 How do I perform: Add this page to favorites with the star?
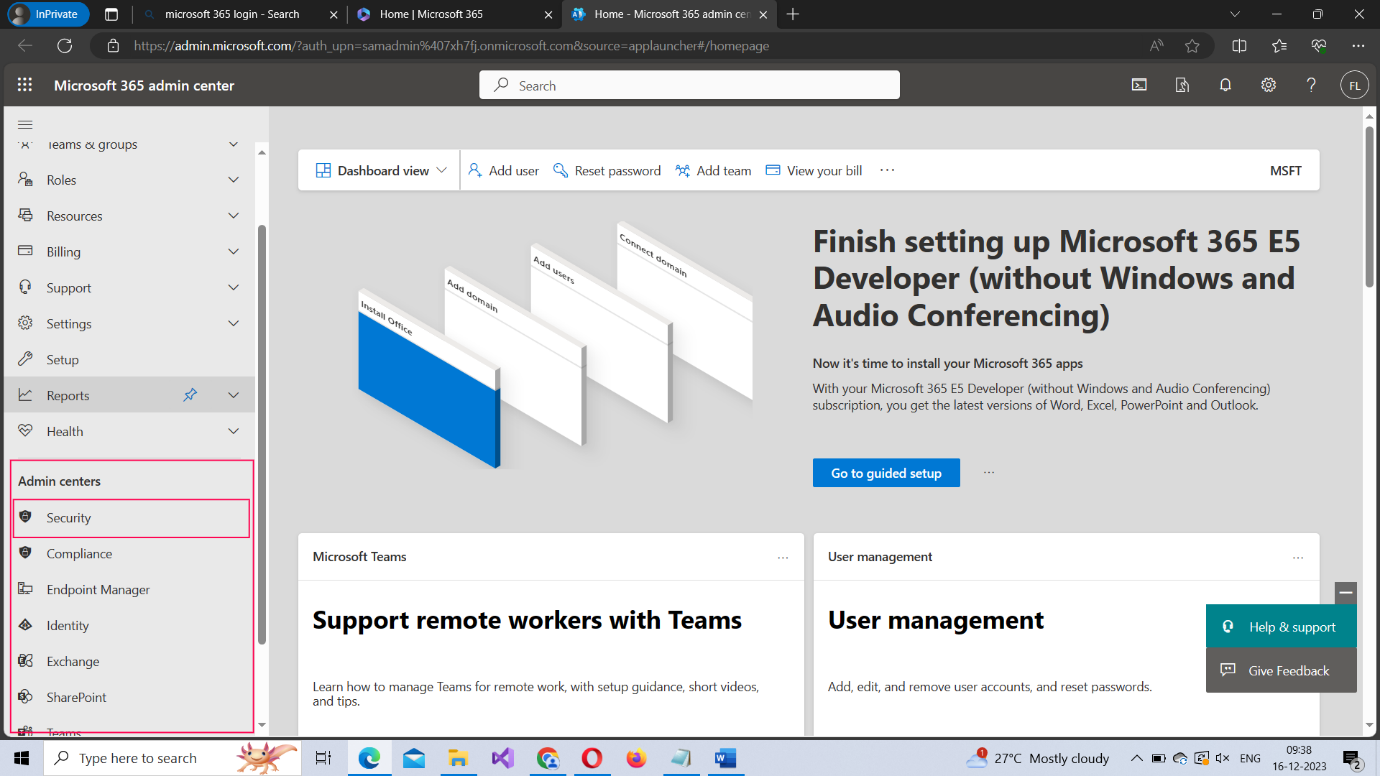(x=1192, y=46)
